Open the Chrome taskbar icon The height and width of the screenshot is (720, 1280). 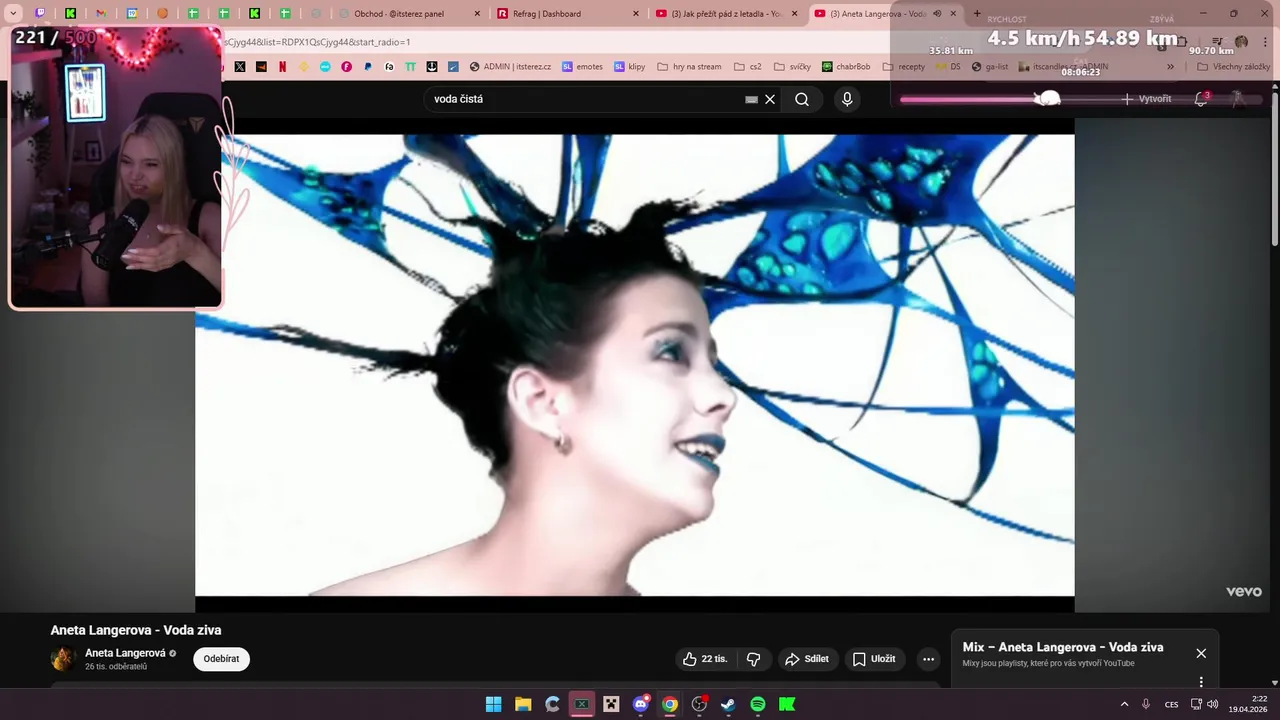click(670, 704)
